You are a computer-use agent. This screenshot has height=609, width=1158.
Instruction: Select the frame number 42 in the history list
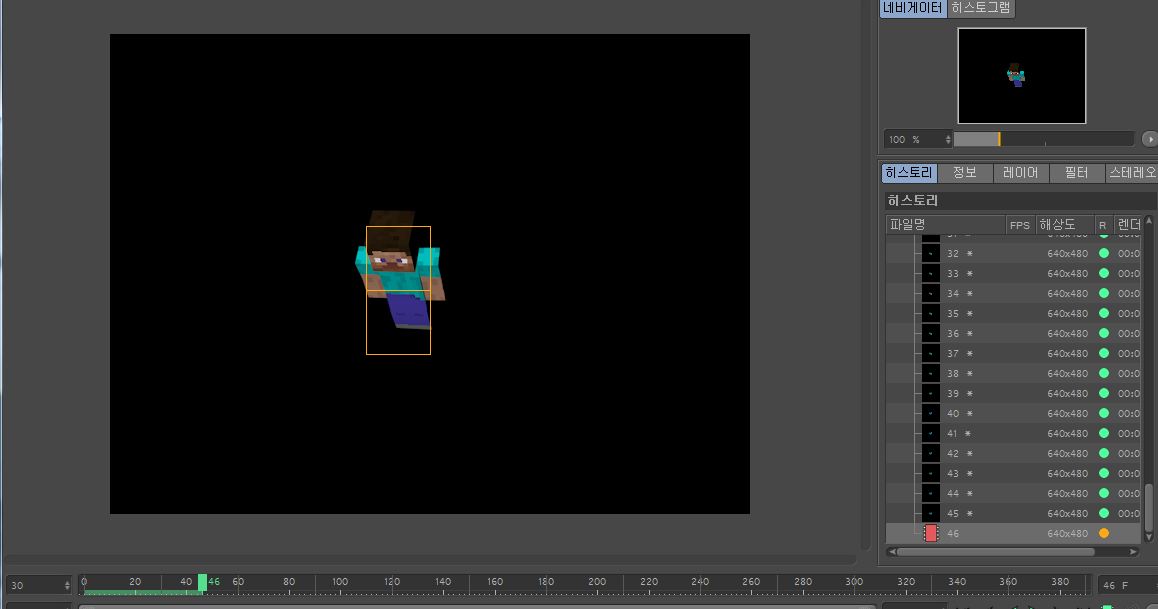pyautogui.click(x=953, y=453)
